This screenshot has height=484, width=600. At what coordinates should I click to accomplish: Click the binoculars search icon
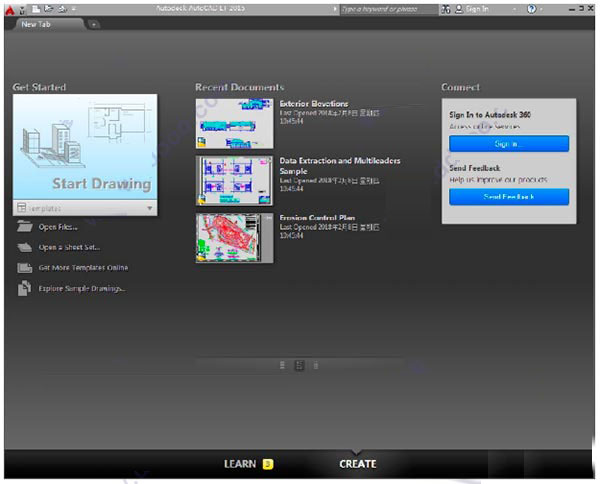point(445,9)
